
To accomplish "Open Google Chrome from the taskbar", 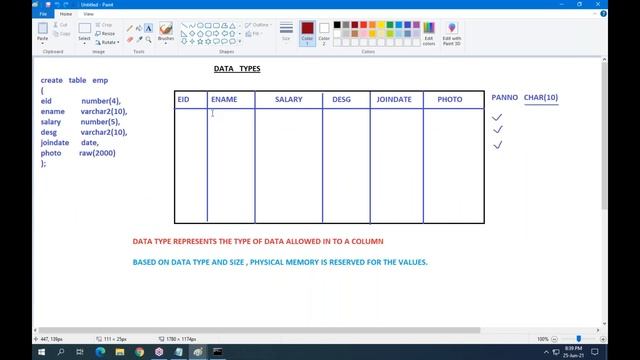I will 139,352.
